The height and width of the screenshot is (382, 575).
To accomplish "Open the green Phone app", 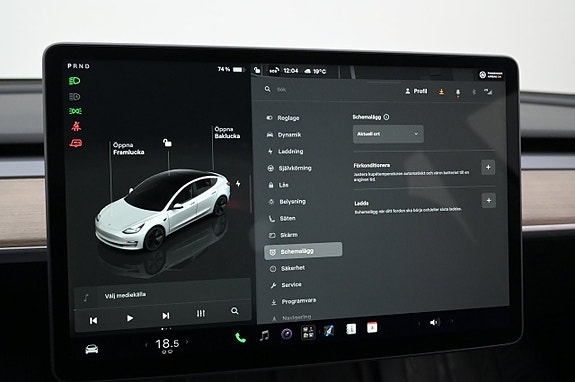I will [x=240, y=338].
